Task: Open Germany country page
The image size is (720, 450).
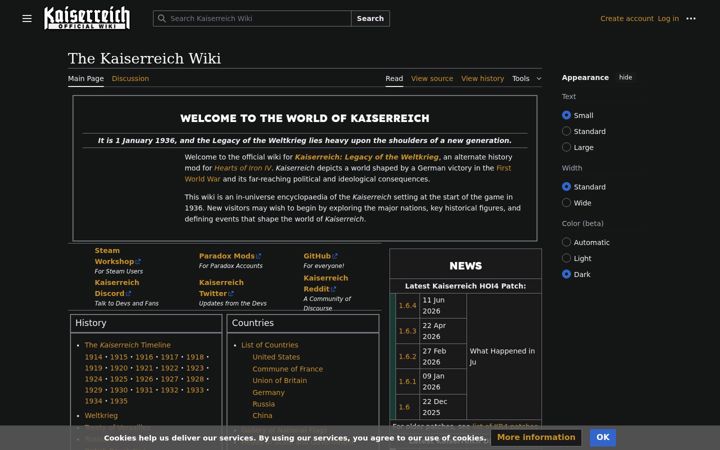Action: click(x=269, y=393)
